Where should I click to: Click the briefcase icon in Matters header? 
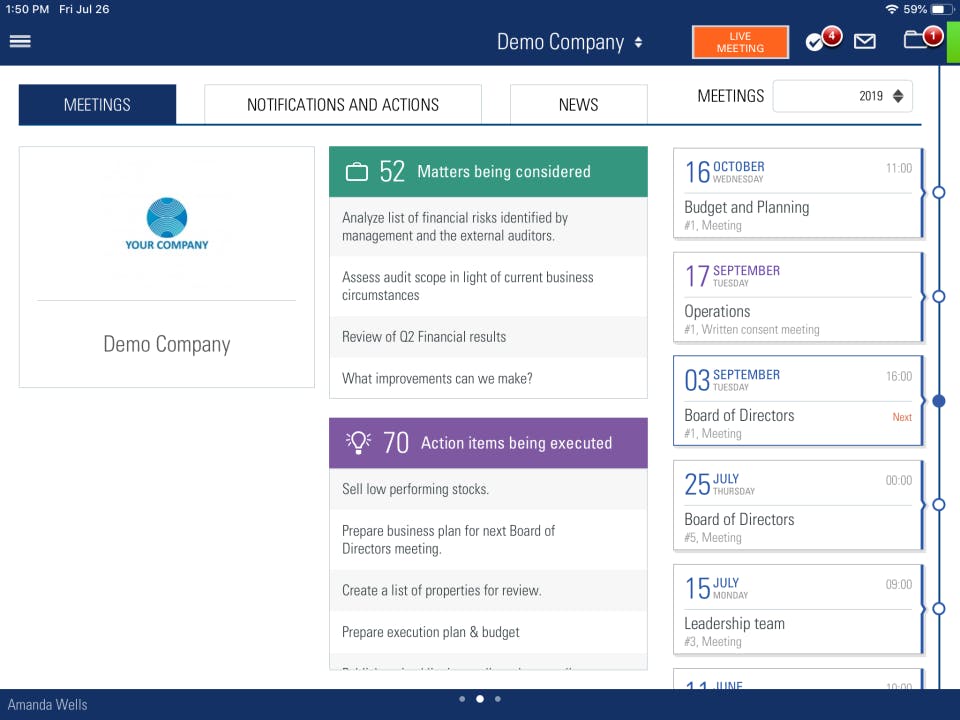pos(357,172)
